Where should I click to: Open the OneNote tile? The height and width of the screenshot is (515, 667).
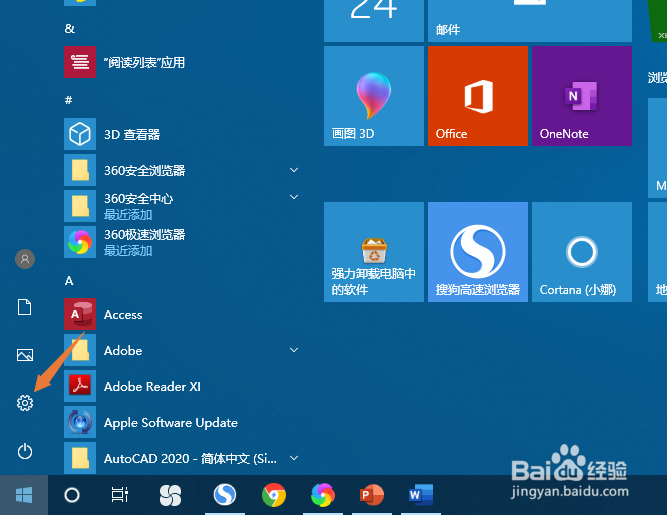[582, 96]
